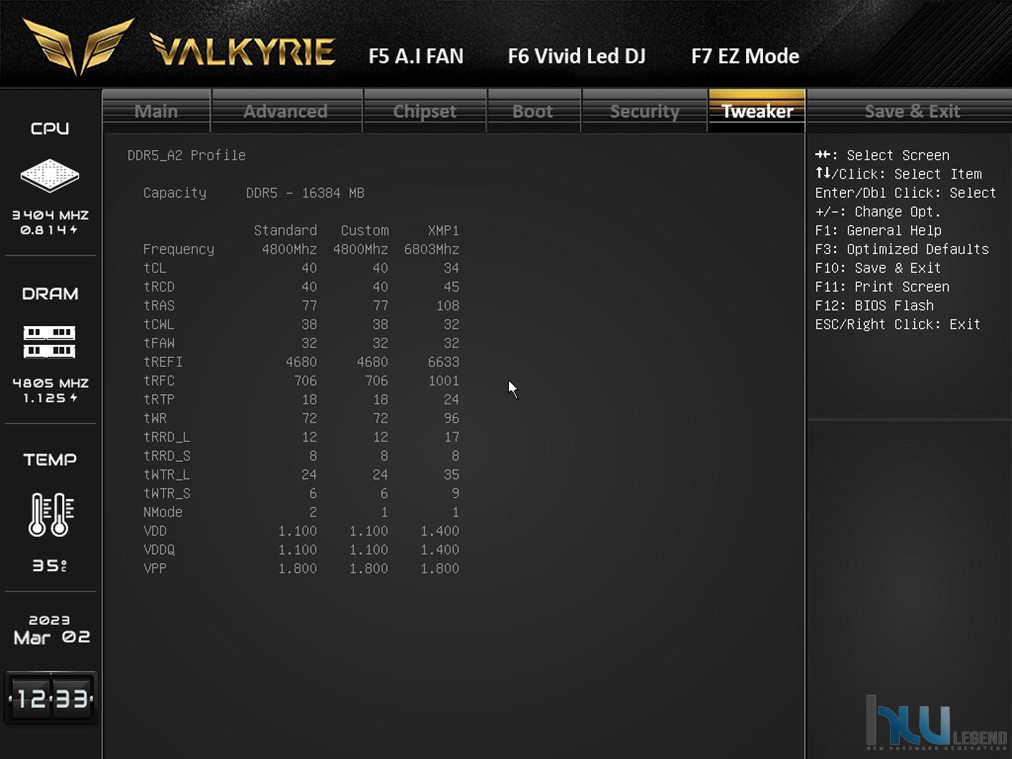The image size is (1012, 759).
Task: Switch to F7 EZ Mode
Action: tap(745, 56)
